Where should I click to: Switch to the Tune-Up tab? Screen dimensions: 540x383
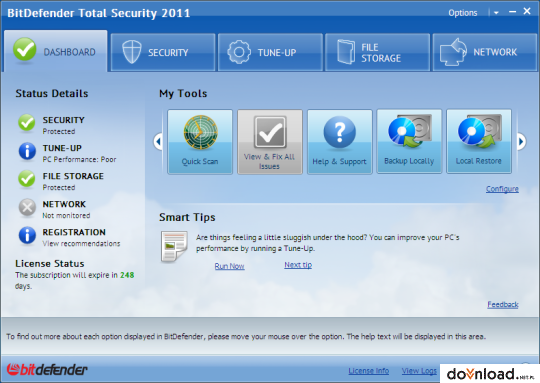tap(270, 52)
